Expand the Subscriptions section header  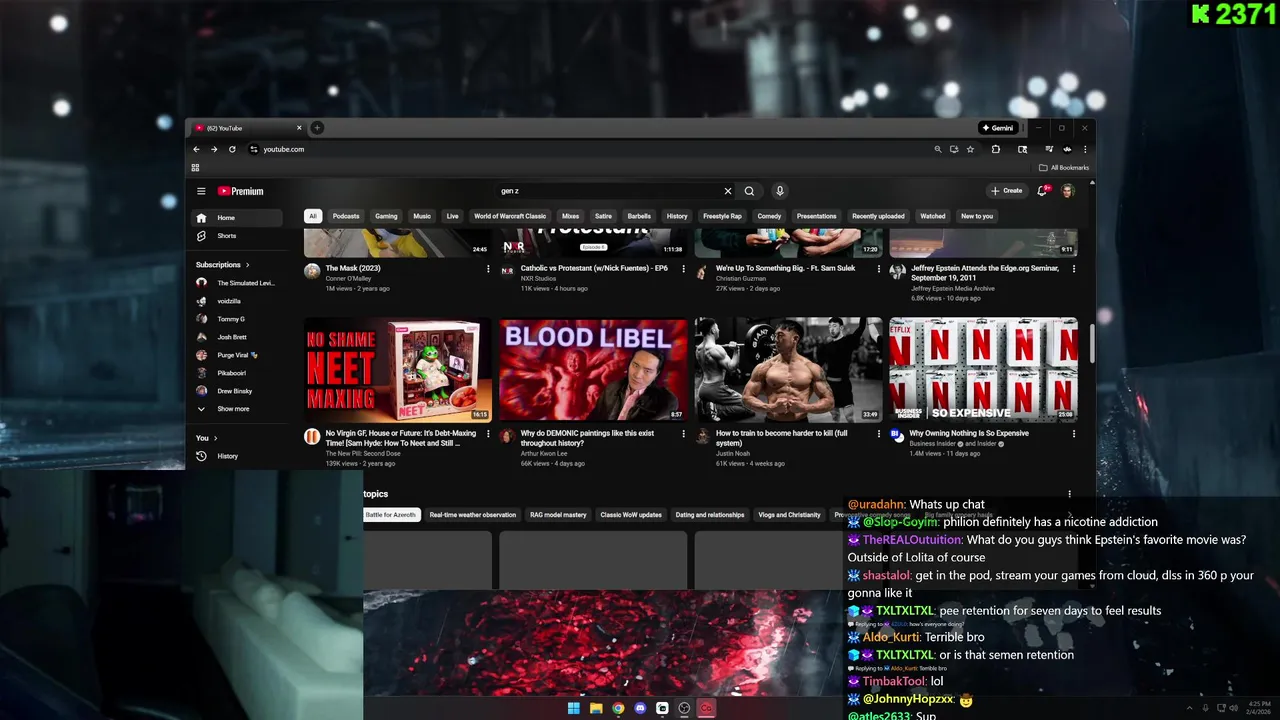coord(223,265)
